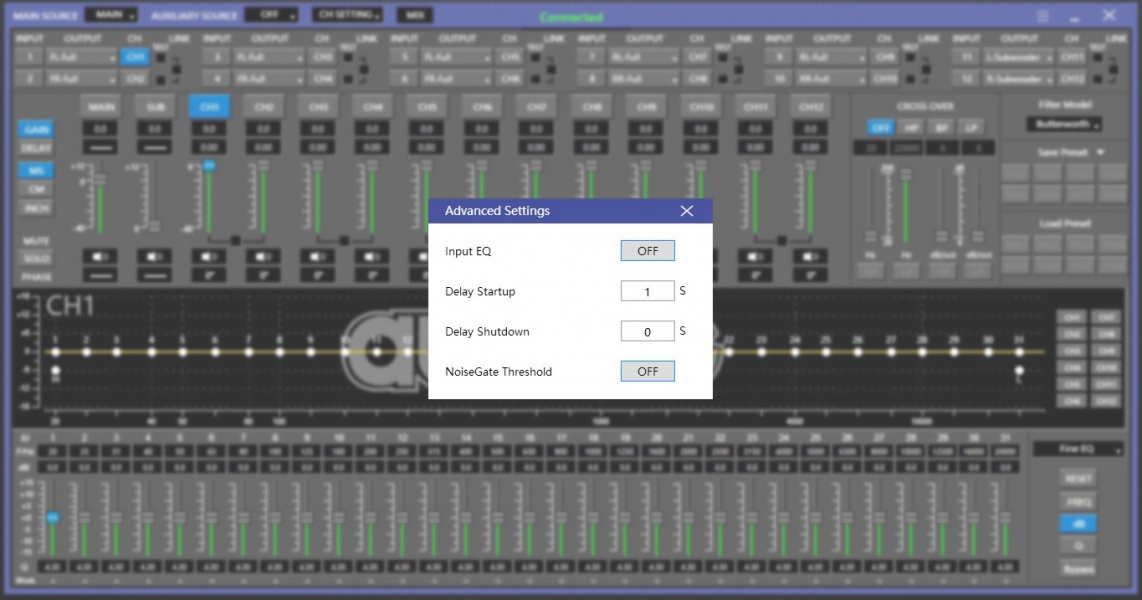Click the test square for input 2
Viewport: 1142px width, 600px height.
161,79
